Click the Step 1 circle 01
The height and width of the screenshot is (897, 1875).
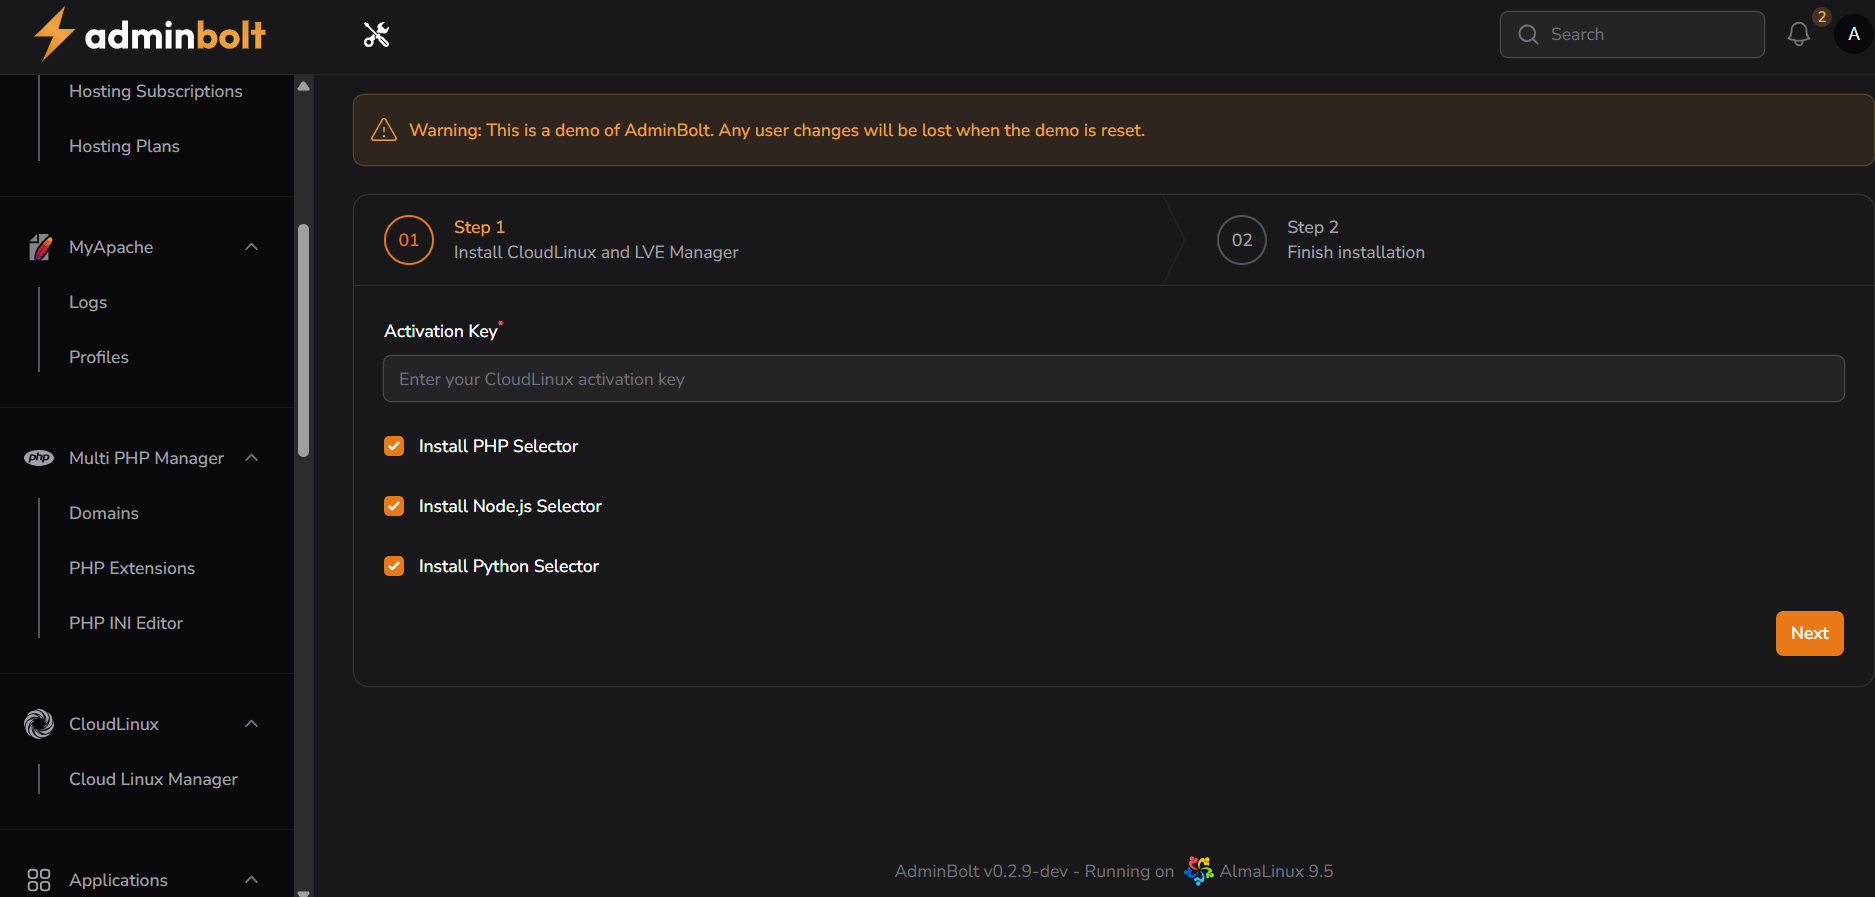tap(409, 240)
